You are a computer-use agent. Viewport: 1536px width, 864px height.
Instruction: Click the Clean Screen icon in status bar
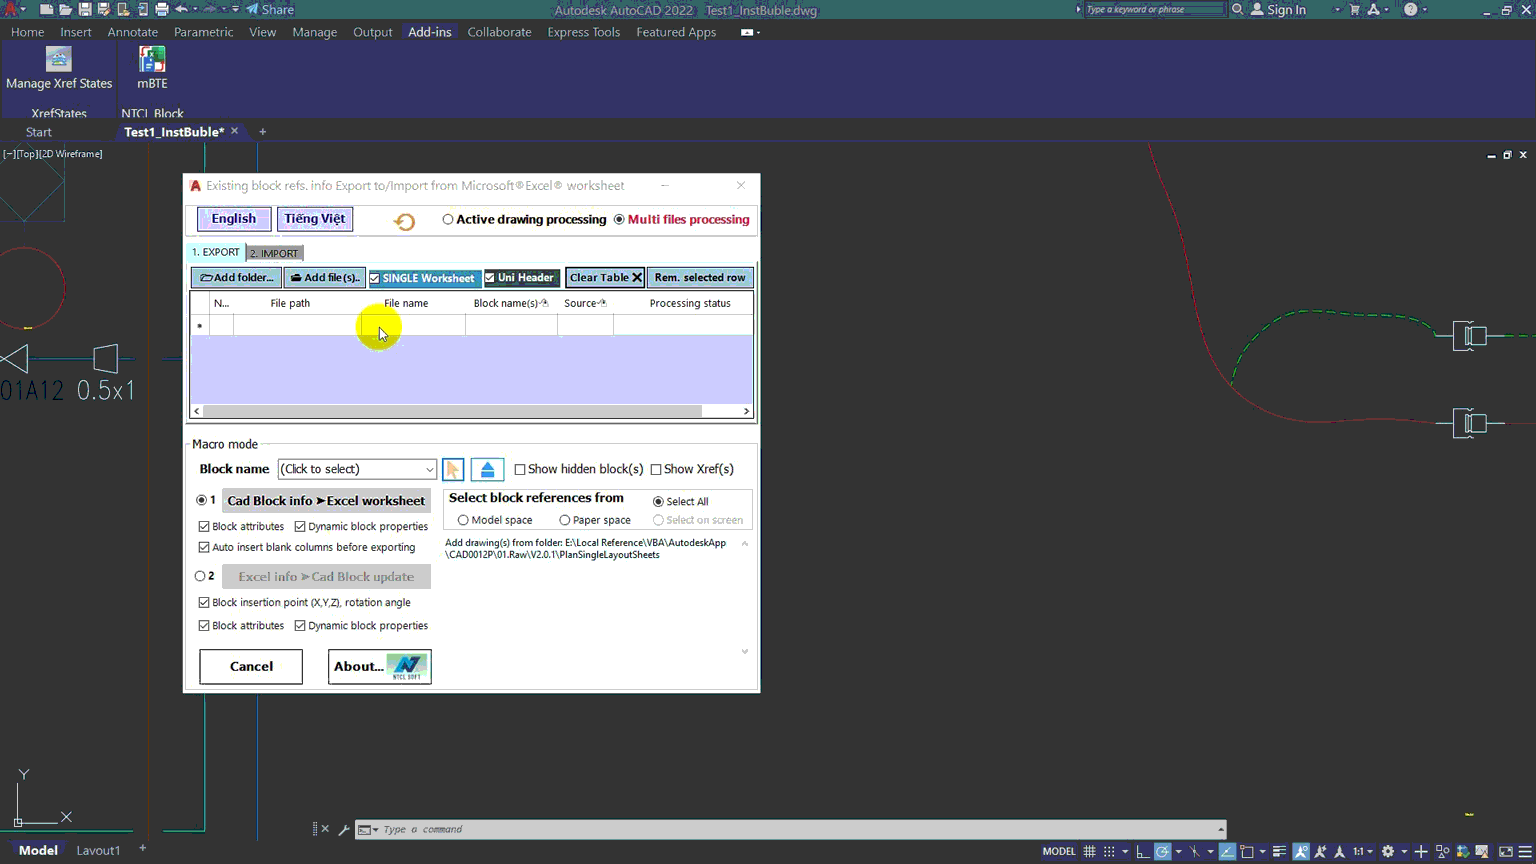click(x=1506, y=852)
